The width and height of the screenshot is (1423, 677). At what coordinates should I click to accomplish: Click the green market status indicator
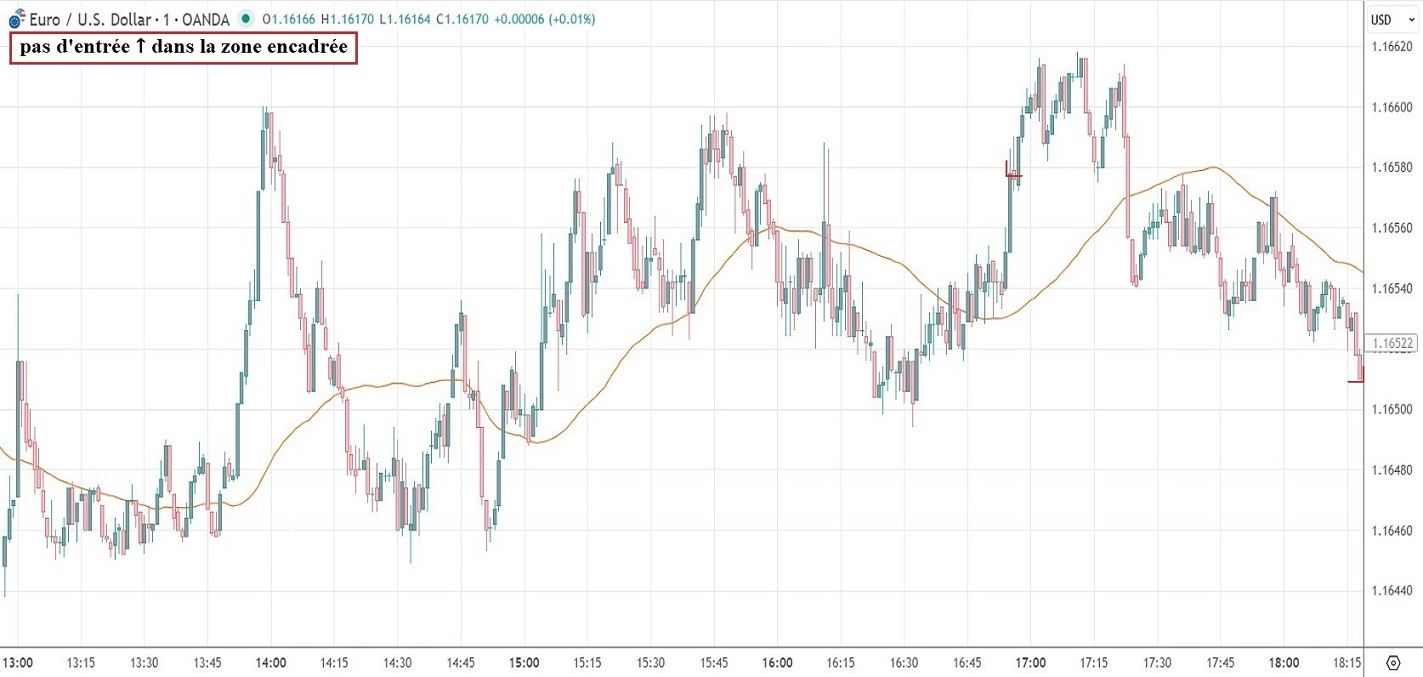[x=247, y=18]
